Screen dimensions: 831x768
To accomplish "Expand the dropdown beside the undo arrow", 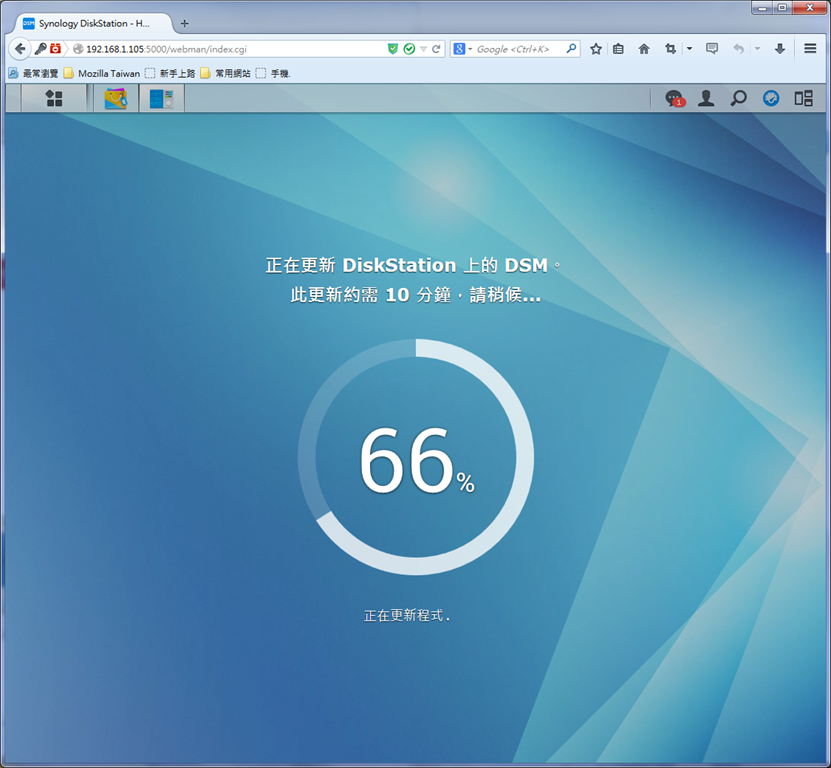I will (757, 49).
